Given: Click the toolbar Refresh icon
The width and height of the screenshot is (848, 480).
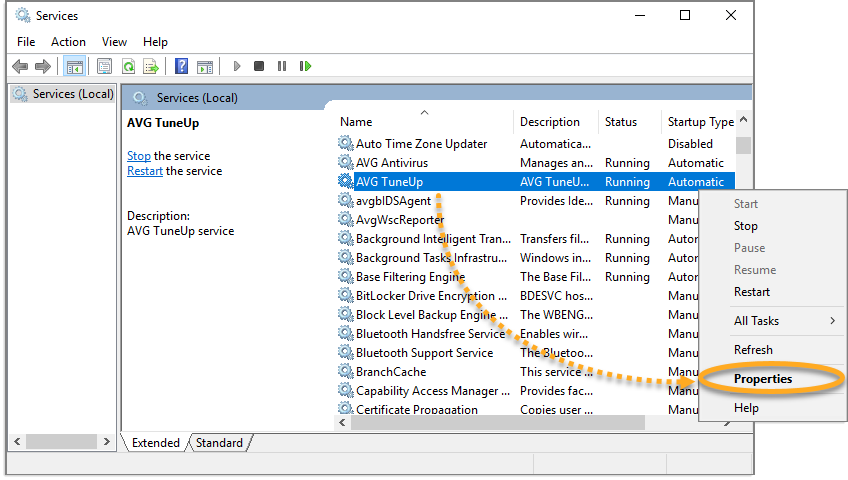Looking at the screenshot, I should [x=128, y=66].
